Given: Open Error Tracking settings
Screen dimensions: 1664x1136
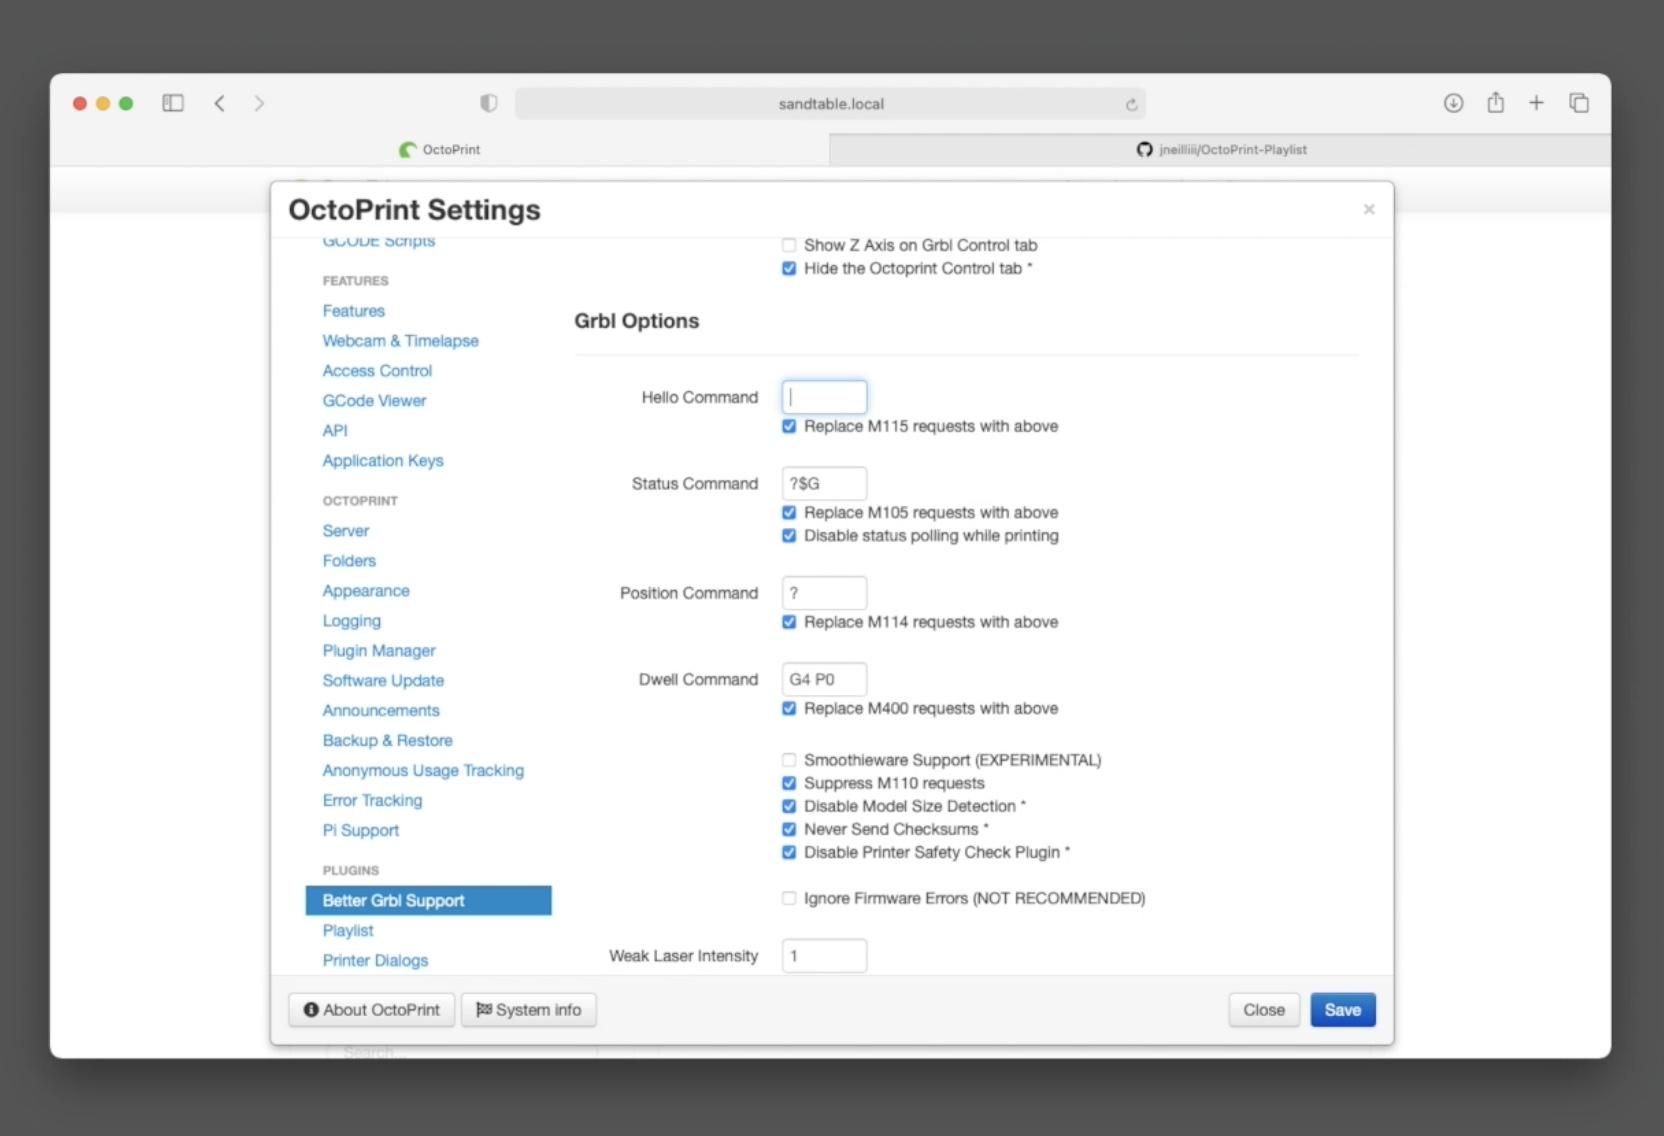Looking at the screenshot, I should tap(372, 801).
